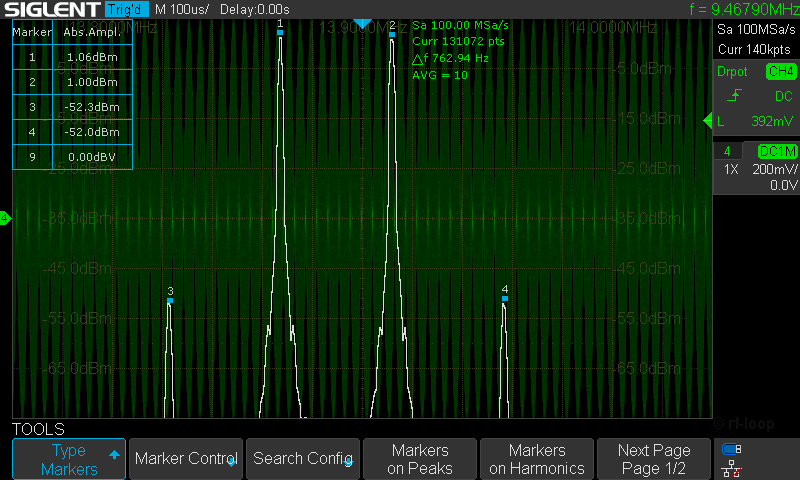Screen dimensions: 800x480
Task: Click marker 4 amplitude -52.0dBm cell
Action: coord(92,132)
